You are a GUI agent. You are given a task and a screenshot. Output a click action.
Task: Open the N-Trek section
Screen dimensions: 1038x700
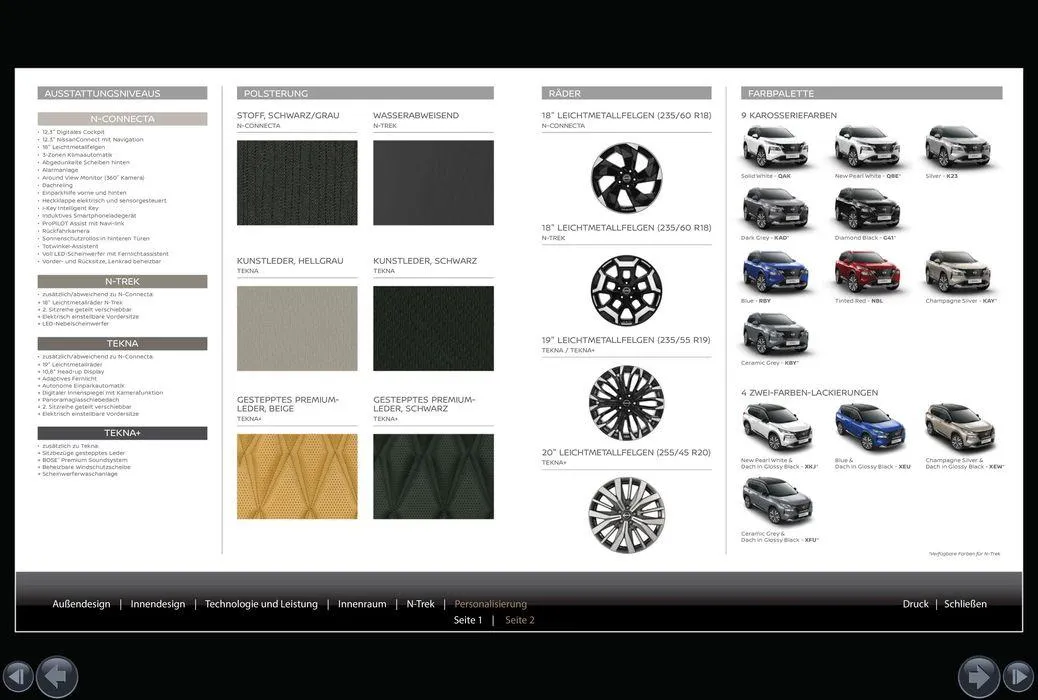tap(420, 604)
